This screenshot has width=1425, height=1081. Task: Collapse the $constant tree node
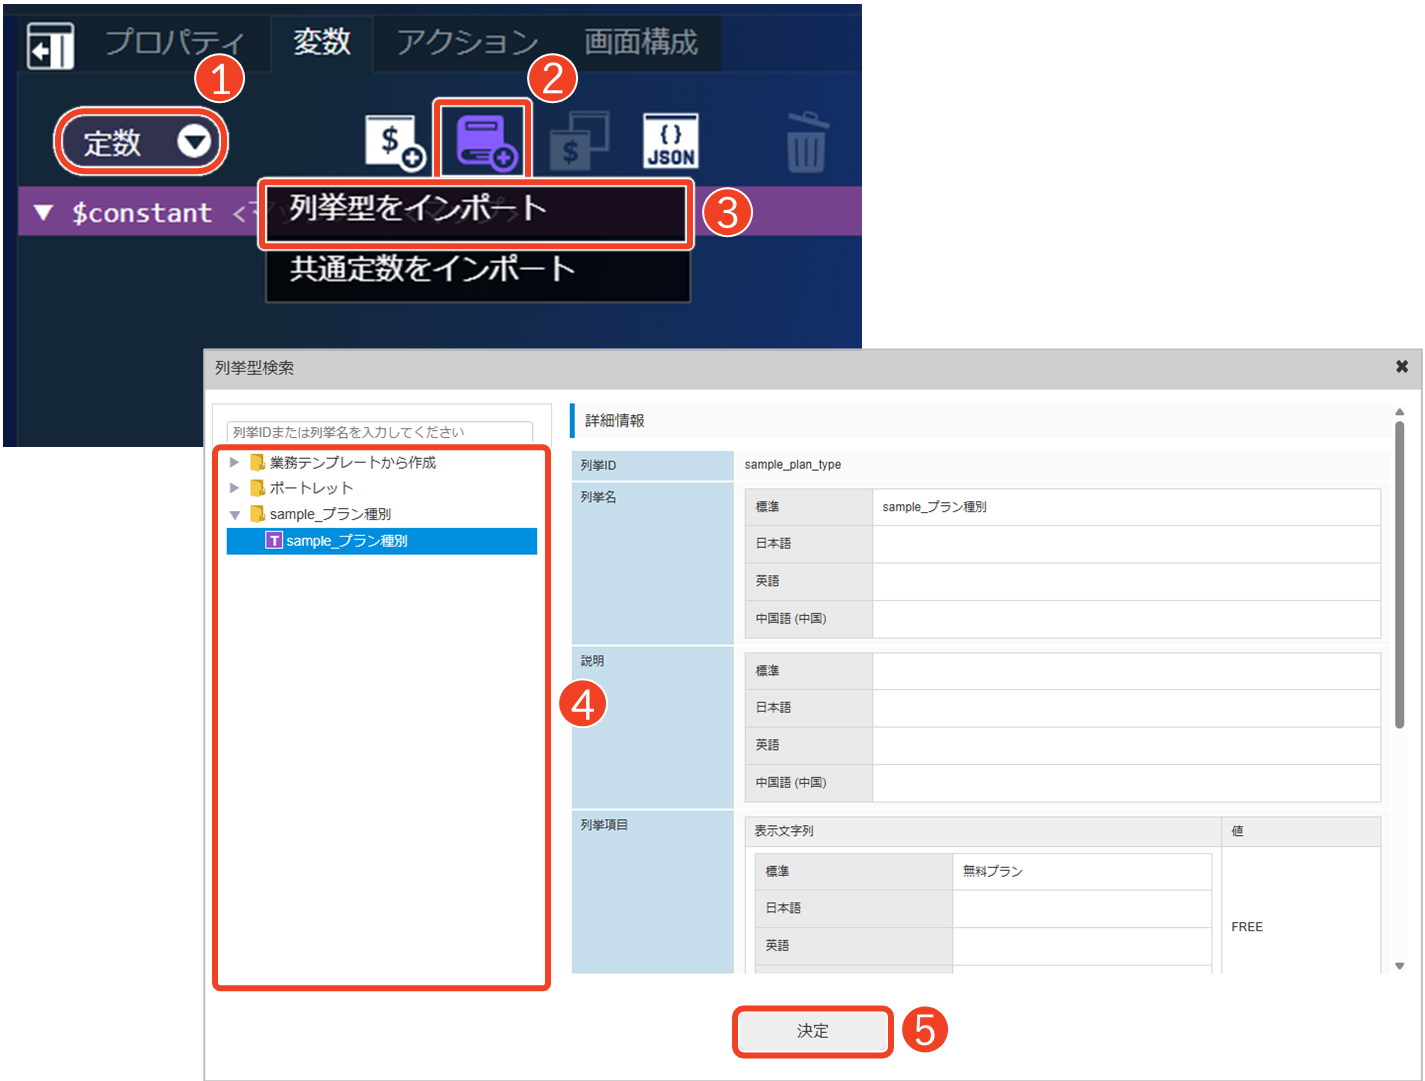(x=43, y=213)
